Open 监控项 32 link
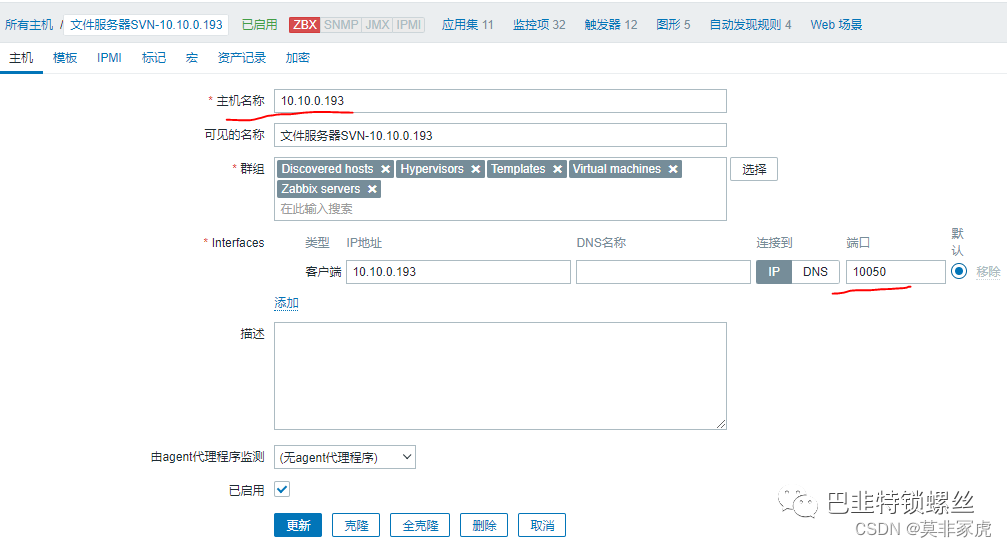 point(539,24)
